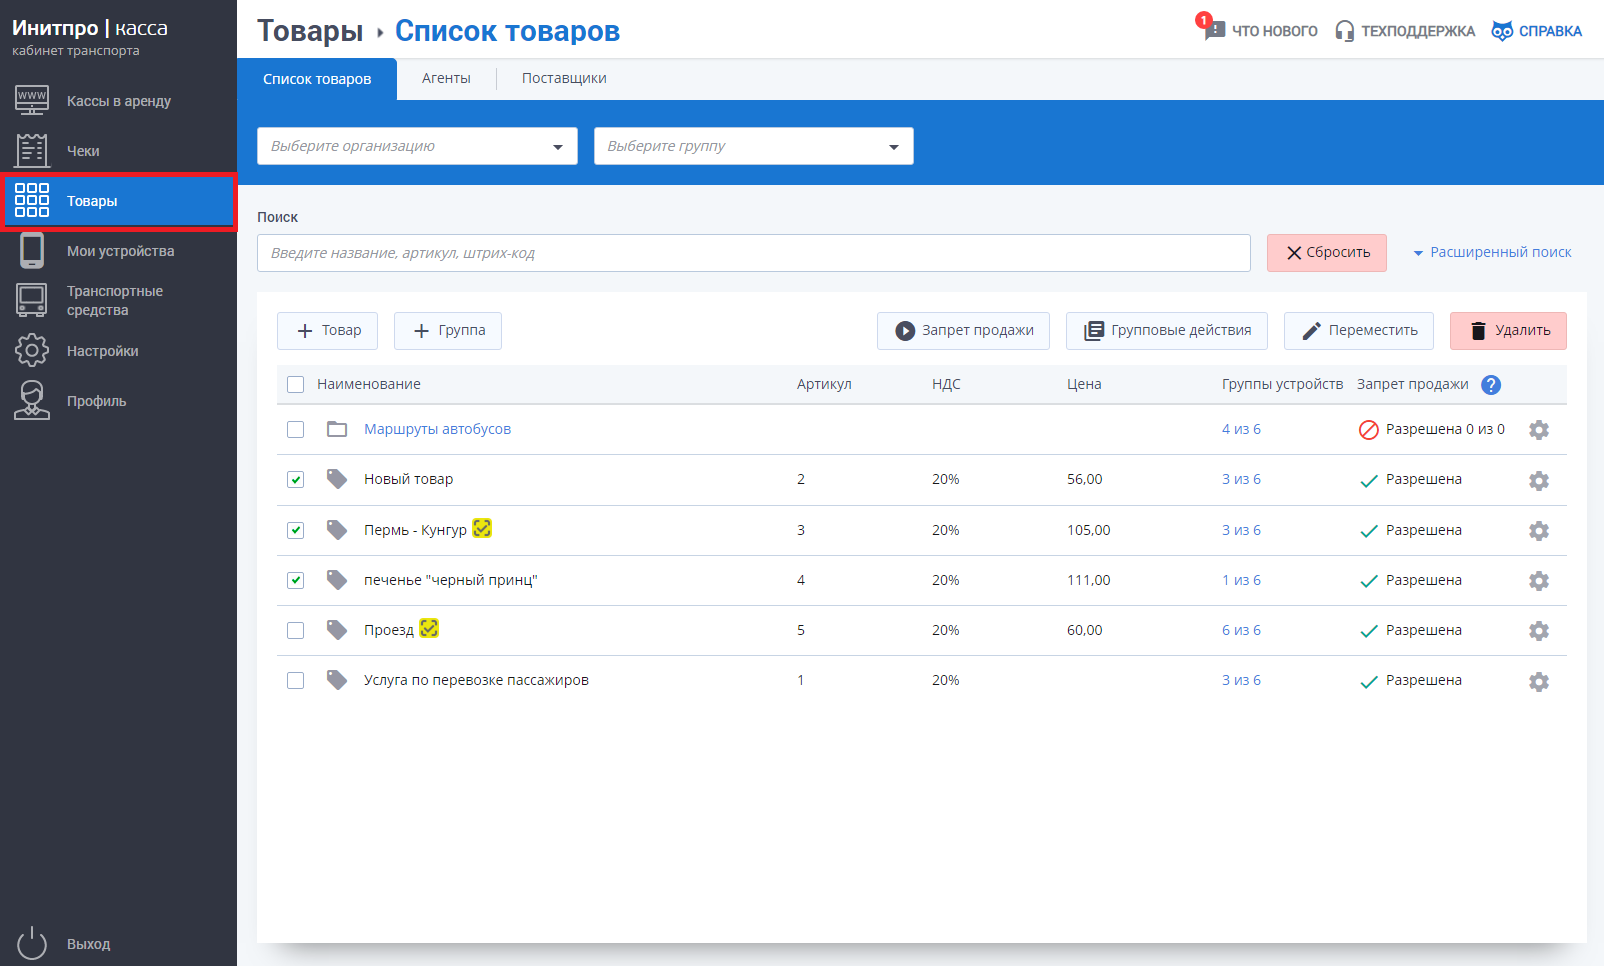Click the Транспортные средства bus icon

[x=32, y=300]
